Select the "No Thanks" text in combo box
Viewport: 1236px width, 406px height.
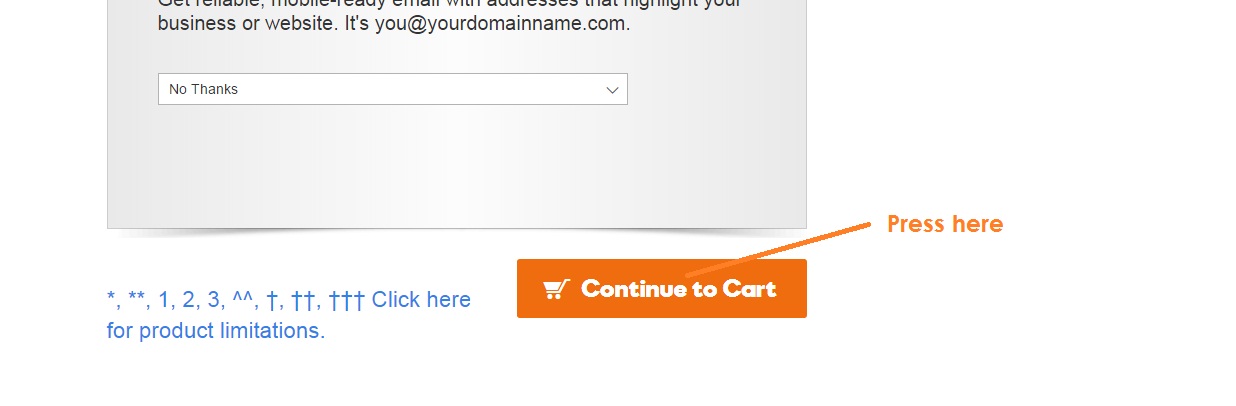coord(203,89)
